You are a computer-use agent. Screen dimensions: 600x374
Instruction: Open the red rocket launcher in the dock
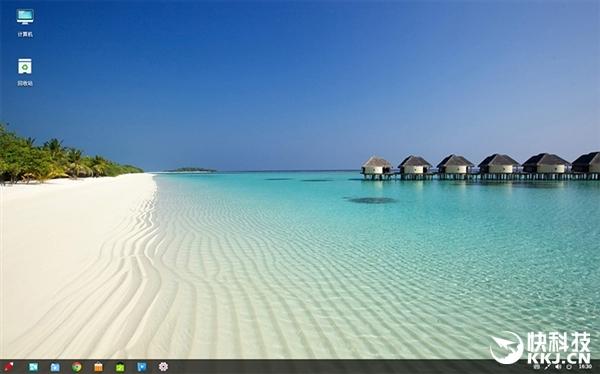(x=8, y=367)
